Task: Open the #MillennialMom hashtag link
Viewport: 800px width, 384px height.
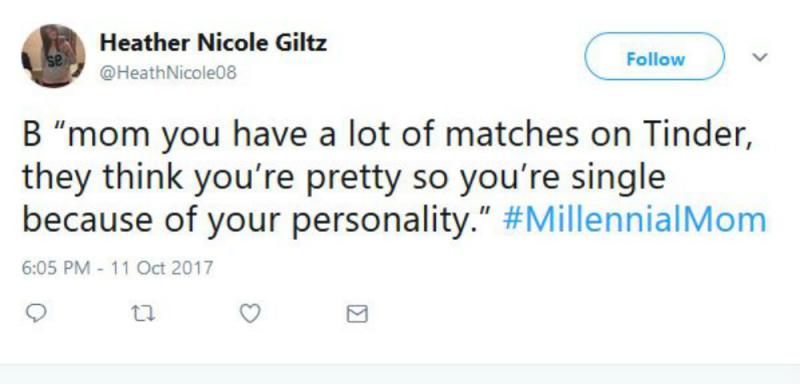Action: 634,219
